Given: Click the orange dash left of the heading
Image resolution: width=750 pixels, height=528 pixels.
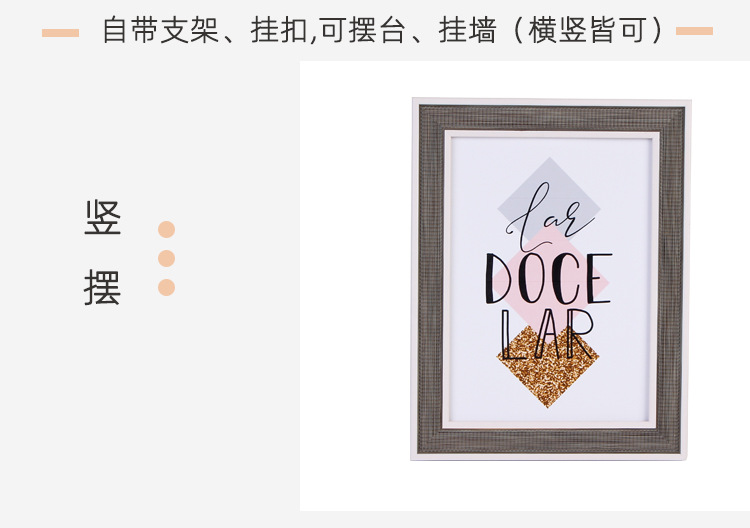Looking at the screenshot, I should pos(60,33).
